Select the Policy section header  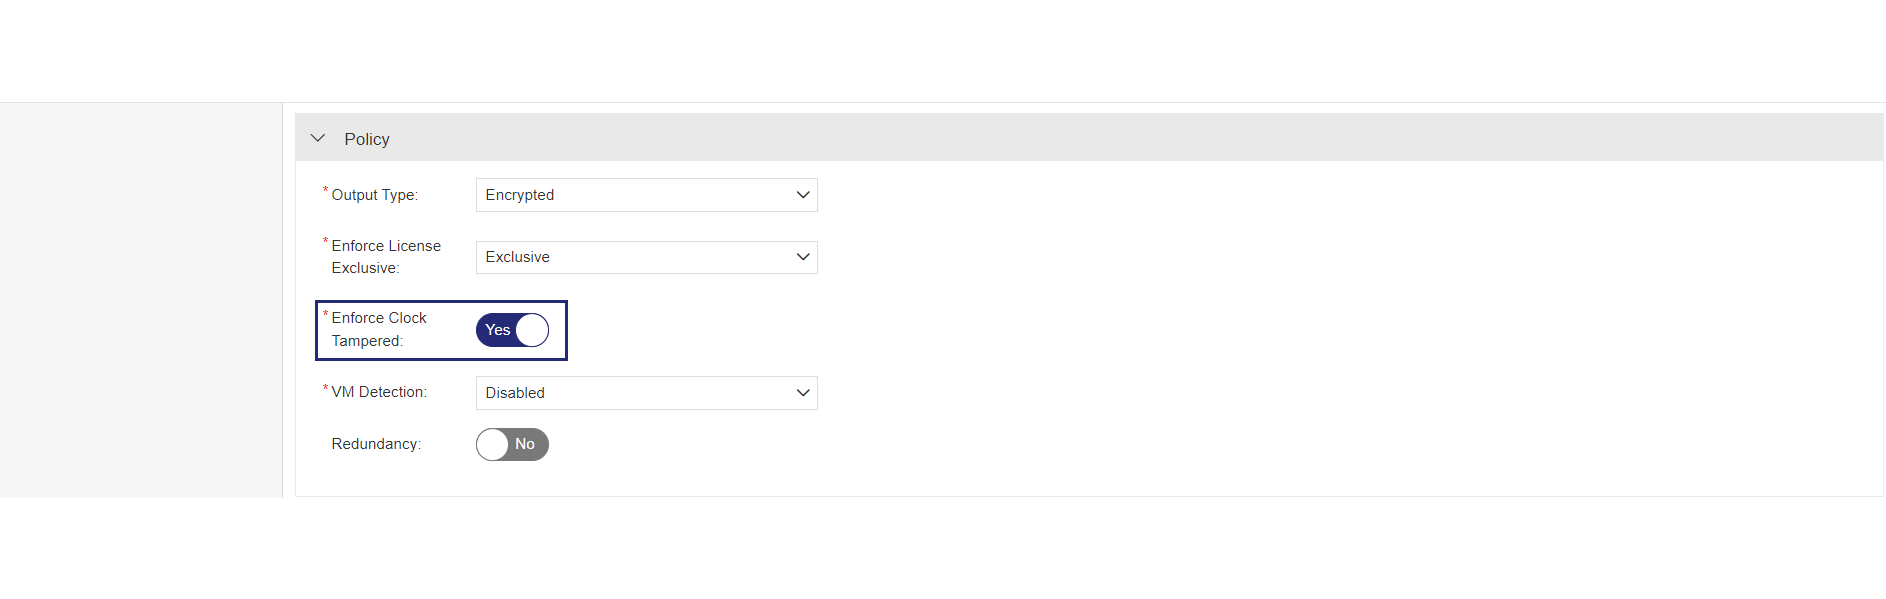click(x=366, y=139)
